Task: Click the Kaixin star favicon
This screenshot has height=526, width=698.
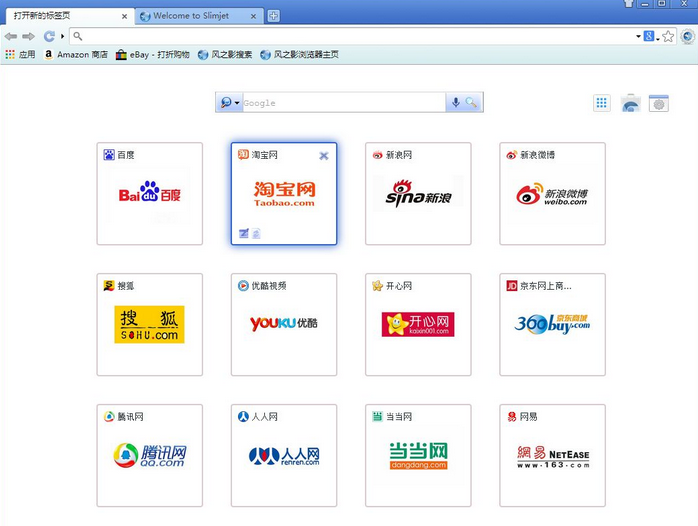Action: (377, 286)
